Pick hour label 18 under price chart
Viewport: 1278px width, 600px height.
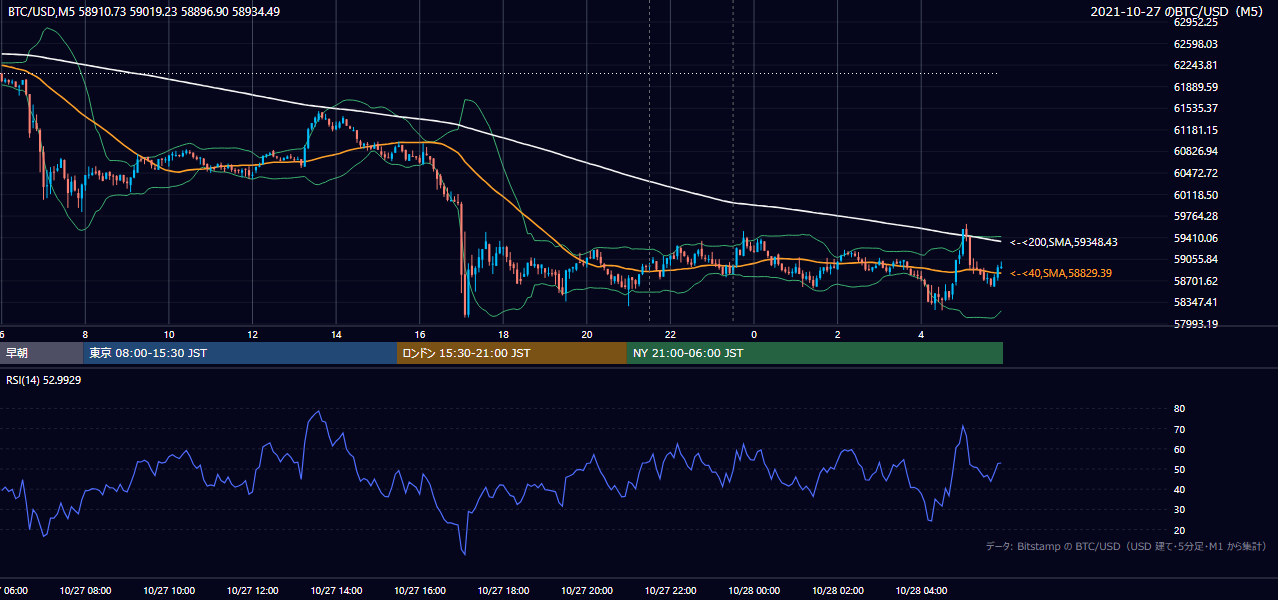tap(503, 334)
